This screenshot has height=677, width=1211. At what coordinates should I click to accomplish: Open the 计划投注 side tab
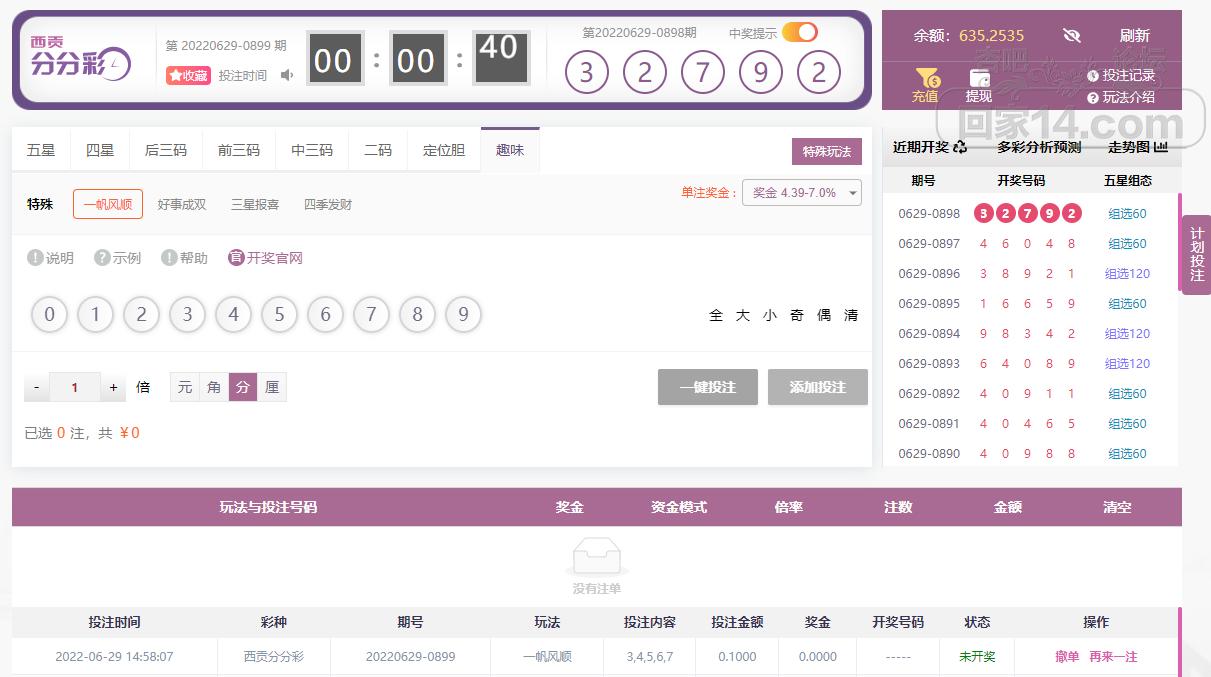[1197, 255]
